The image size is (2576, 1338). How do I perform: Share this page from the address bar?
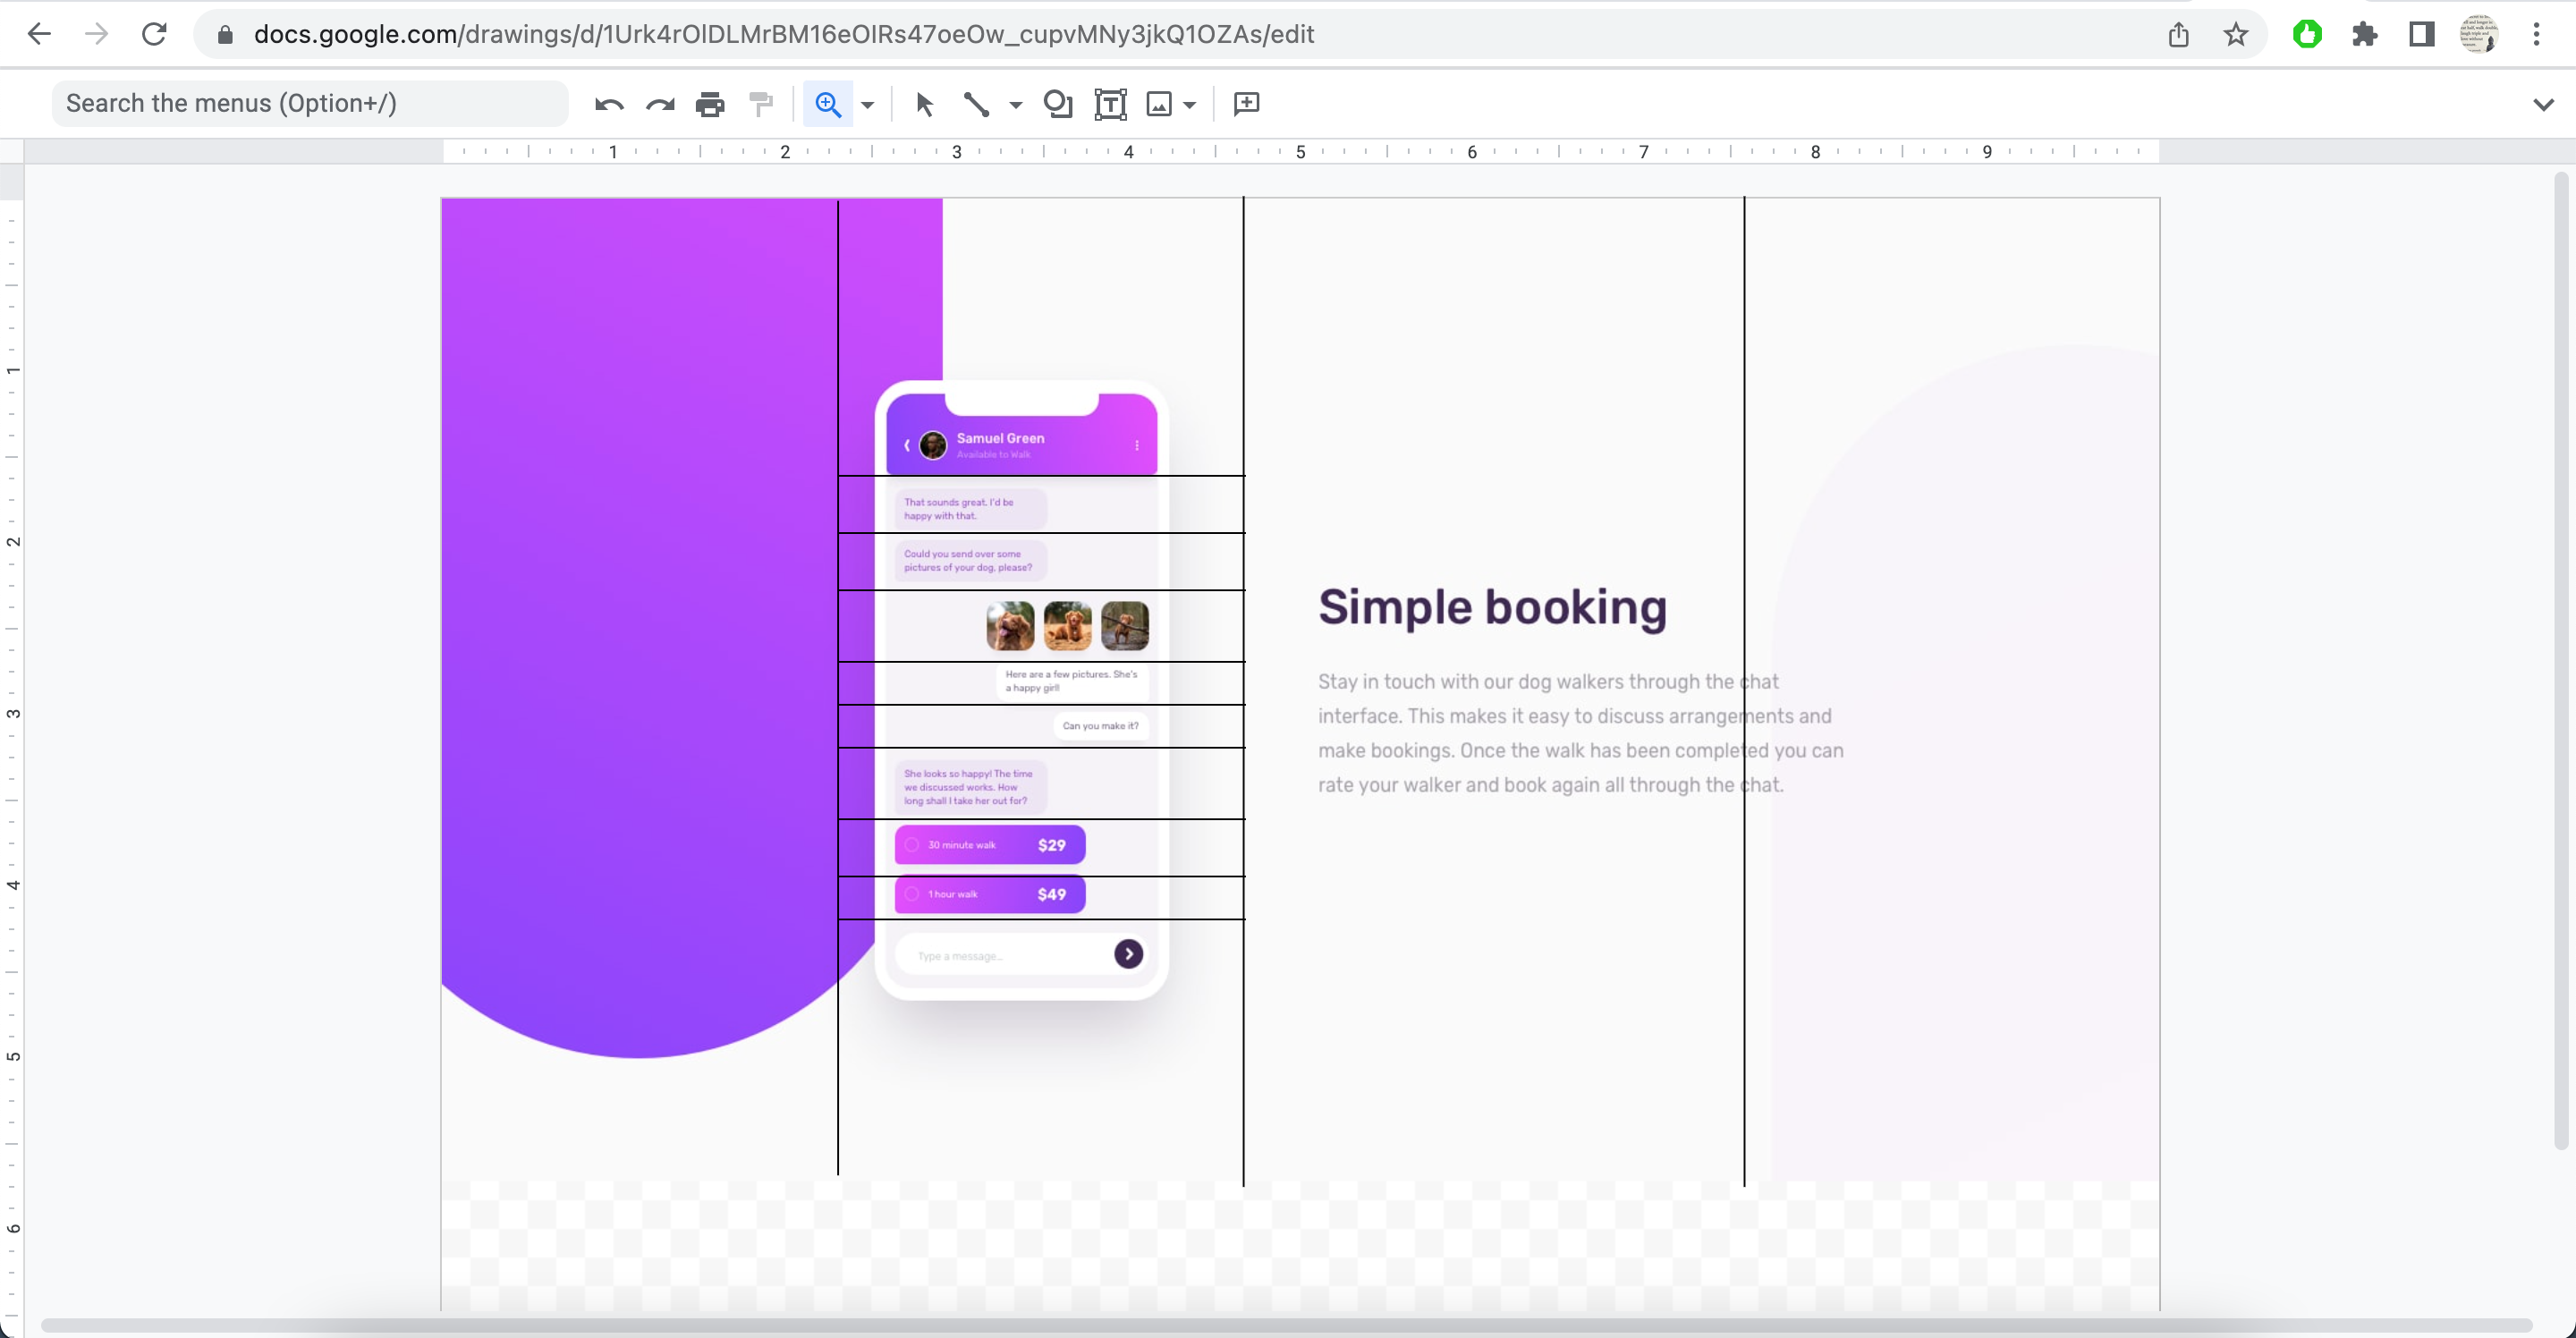click(x=2178, y=35)
